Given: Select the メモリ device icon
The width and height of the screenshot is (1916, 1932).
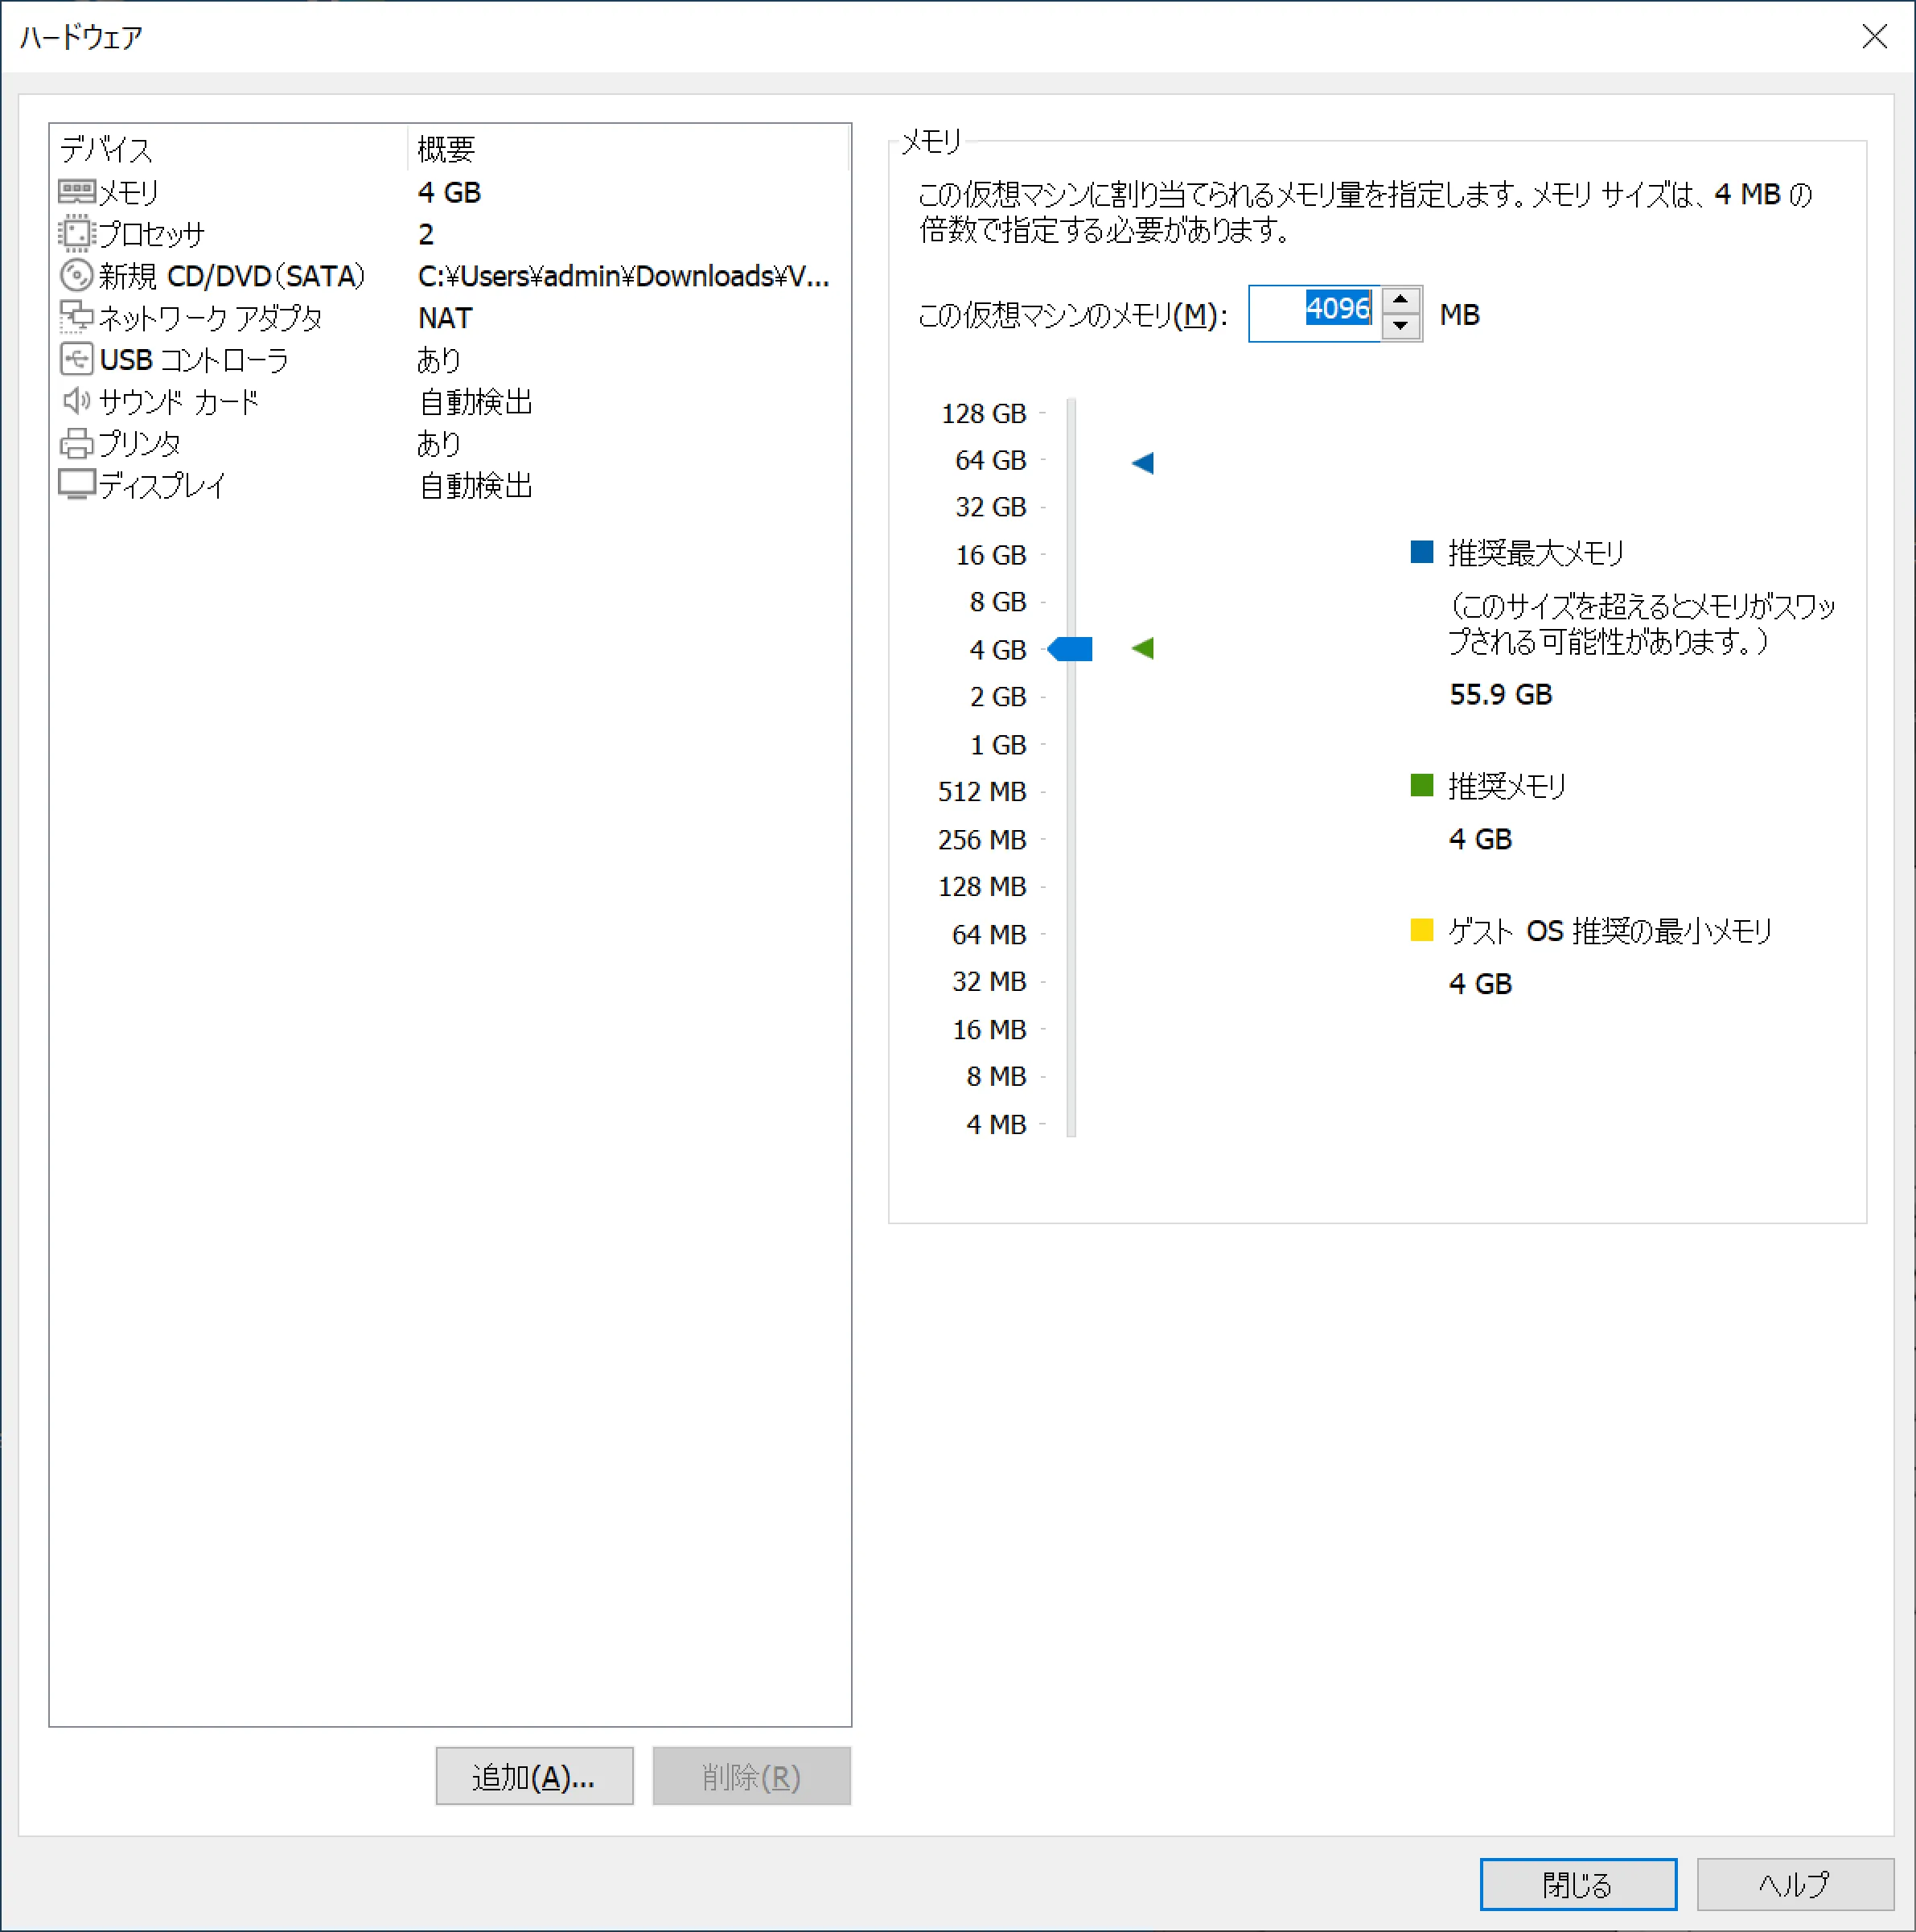Looking at the screenshot, I should [x=76, y=191].
